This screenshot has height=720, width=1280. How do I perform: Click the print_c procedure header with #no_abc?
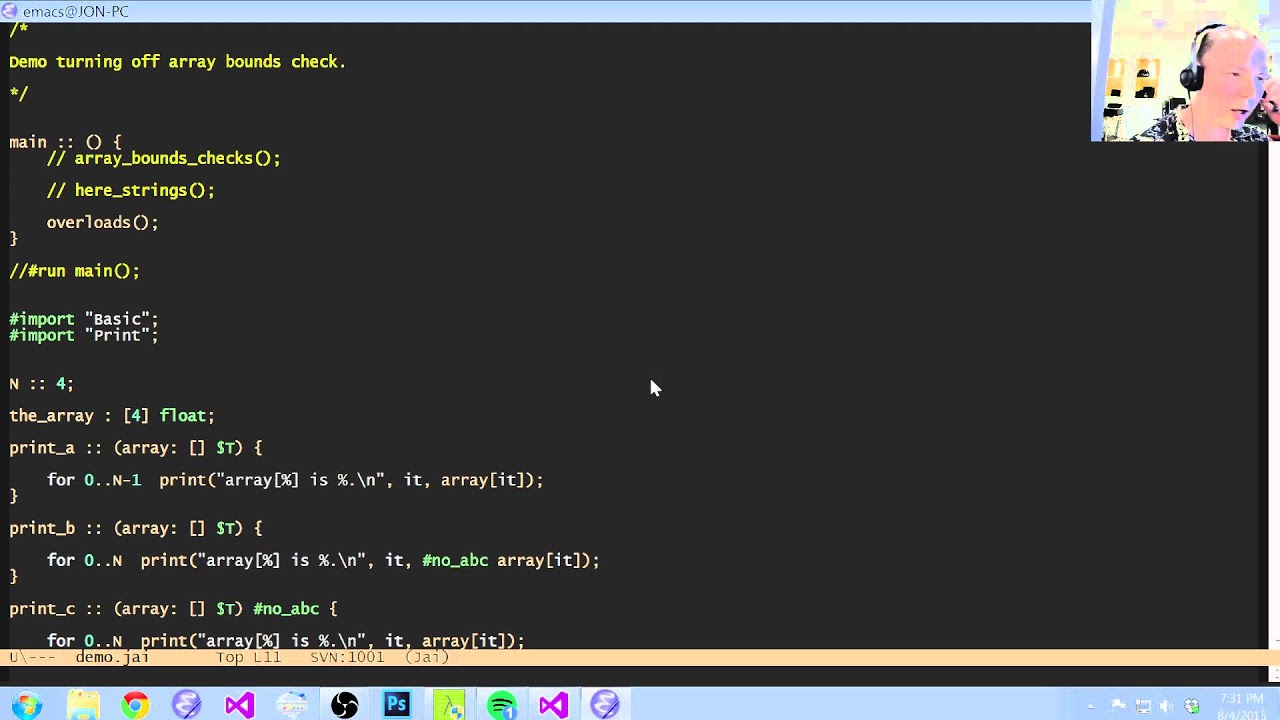coord(174,609)
